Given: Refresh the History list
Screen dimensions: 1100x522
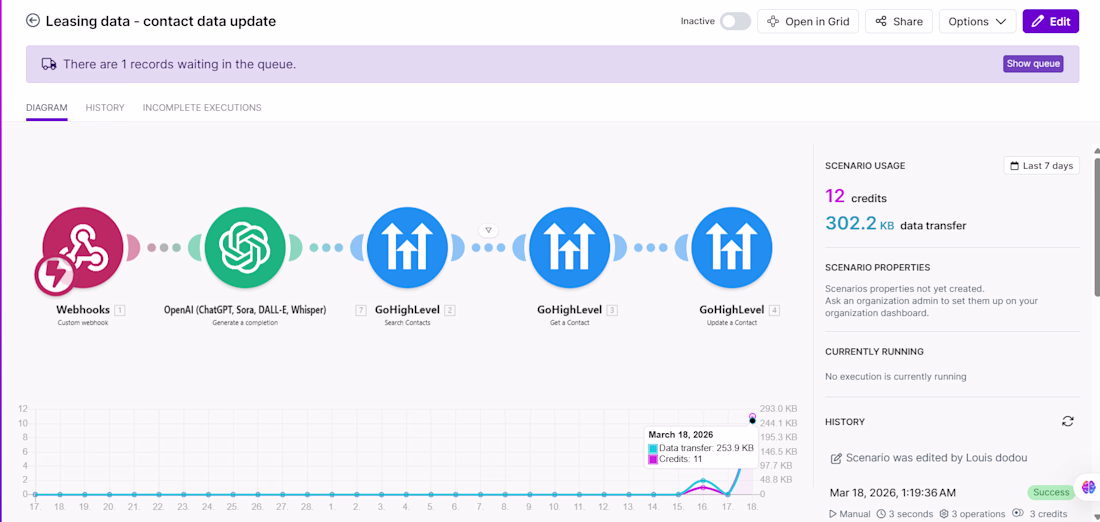Looking at the screenshot, I should 1068,421.
